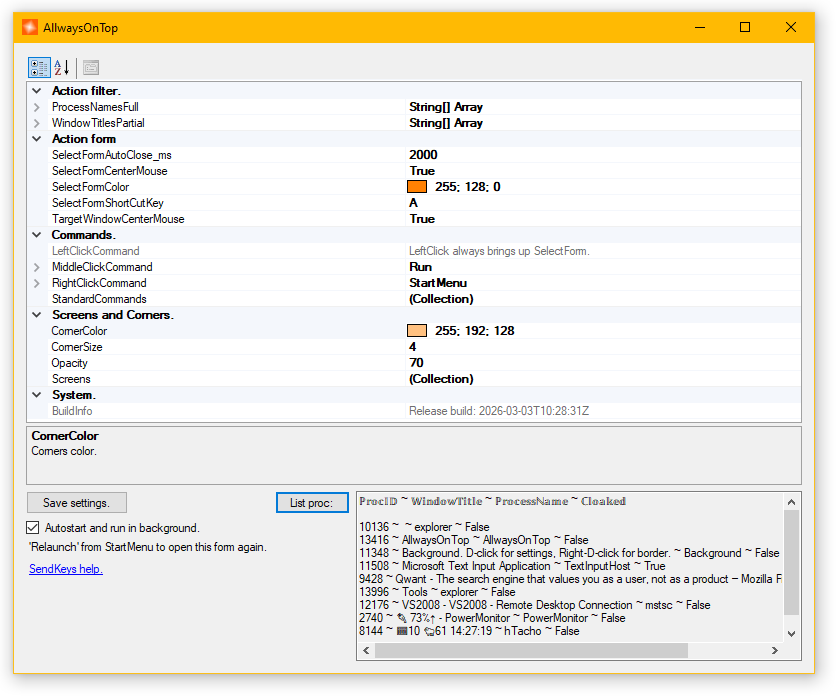
Task: Click the vertical scrollbar thumb of process list
Action: coord(793,564)
